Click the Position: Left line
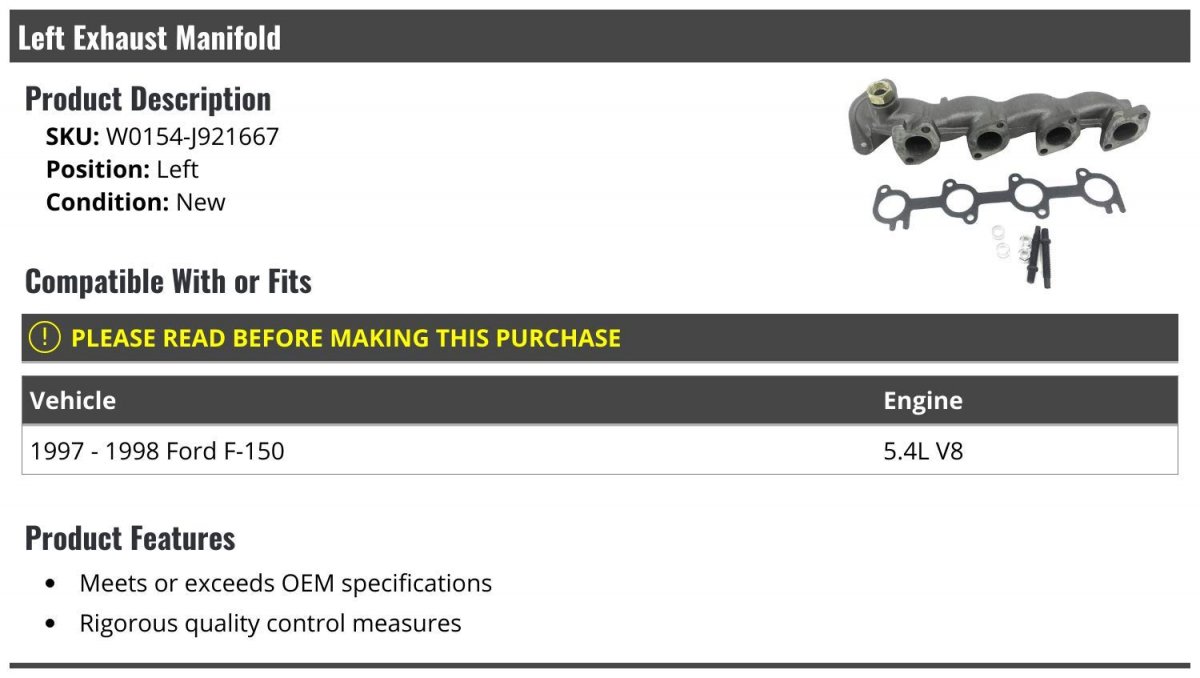 pos(122,169)
